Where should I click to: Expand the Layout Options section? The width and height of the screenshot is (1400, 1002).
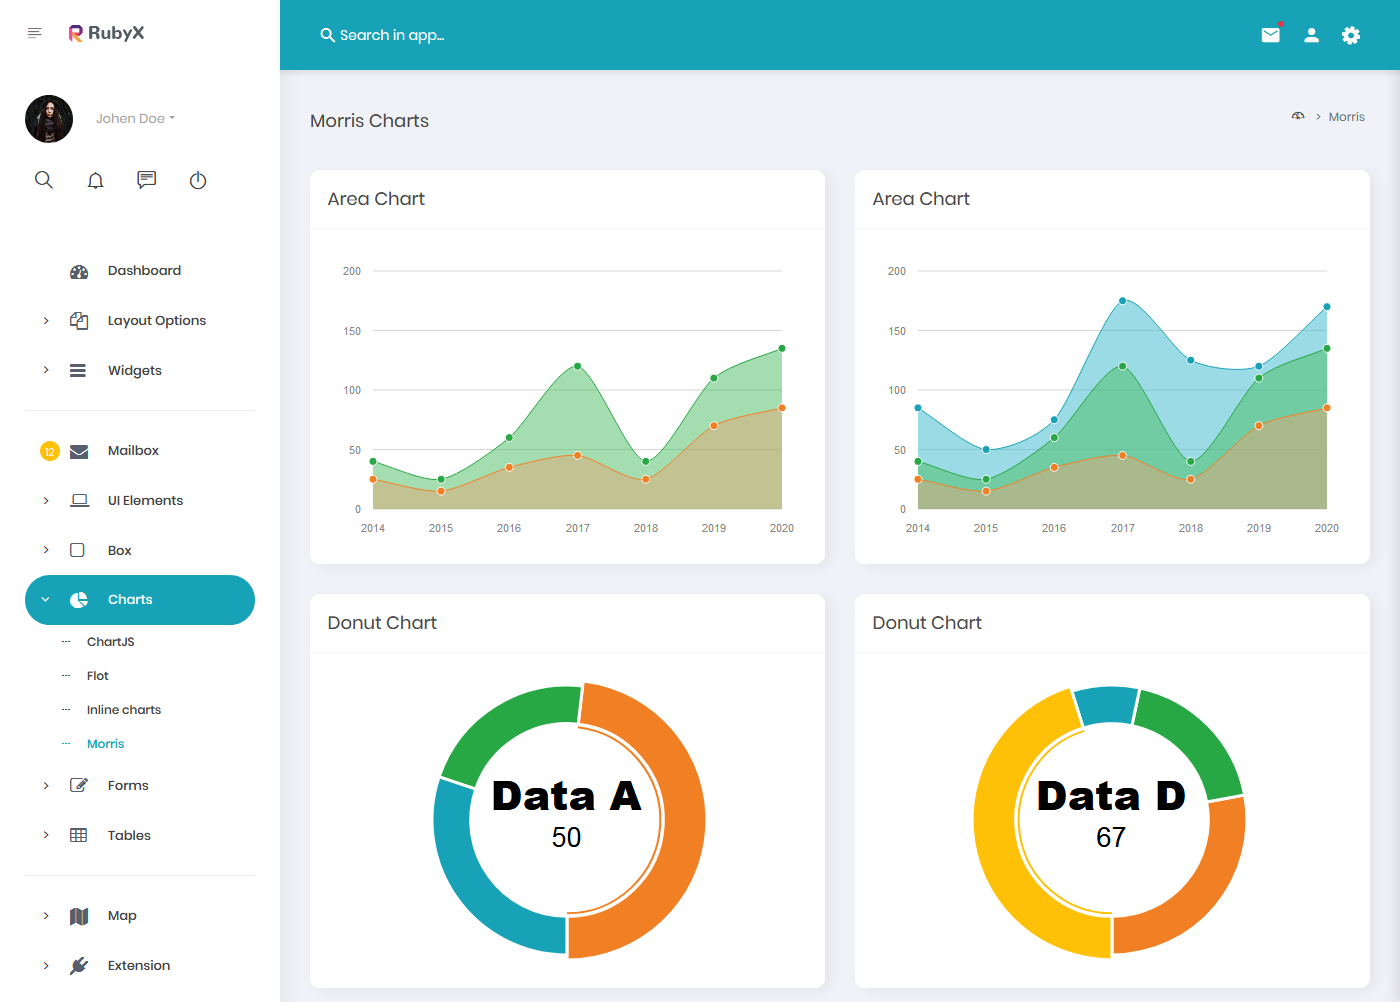tap(156, 320)
